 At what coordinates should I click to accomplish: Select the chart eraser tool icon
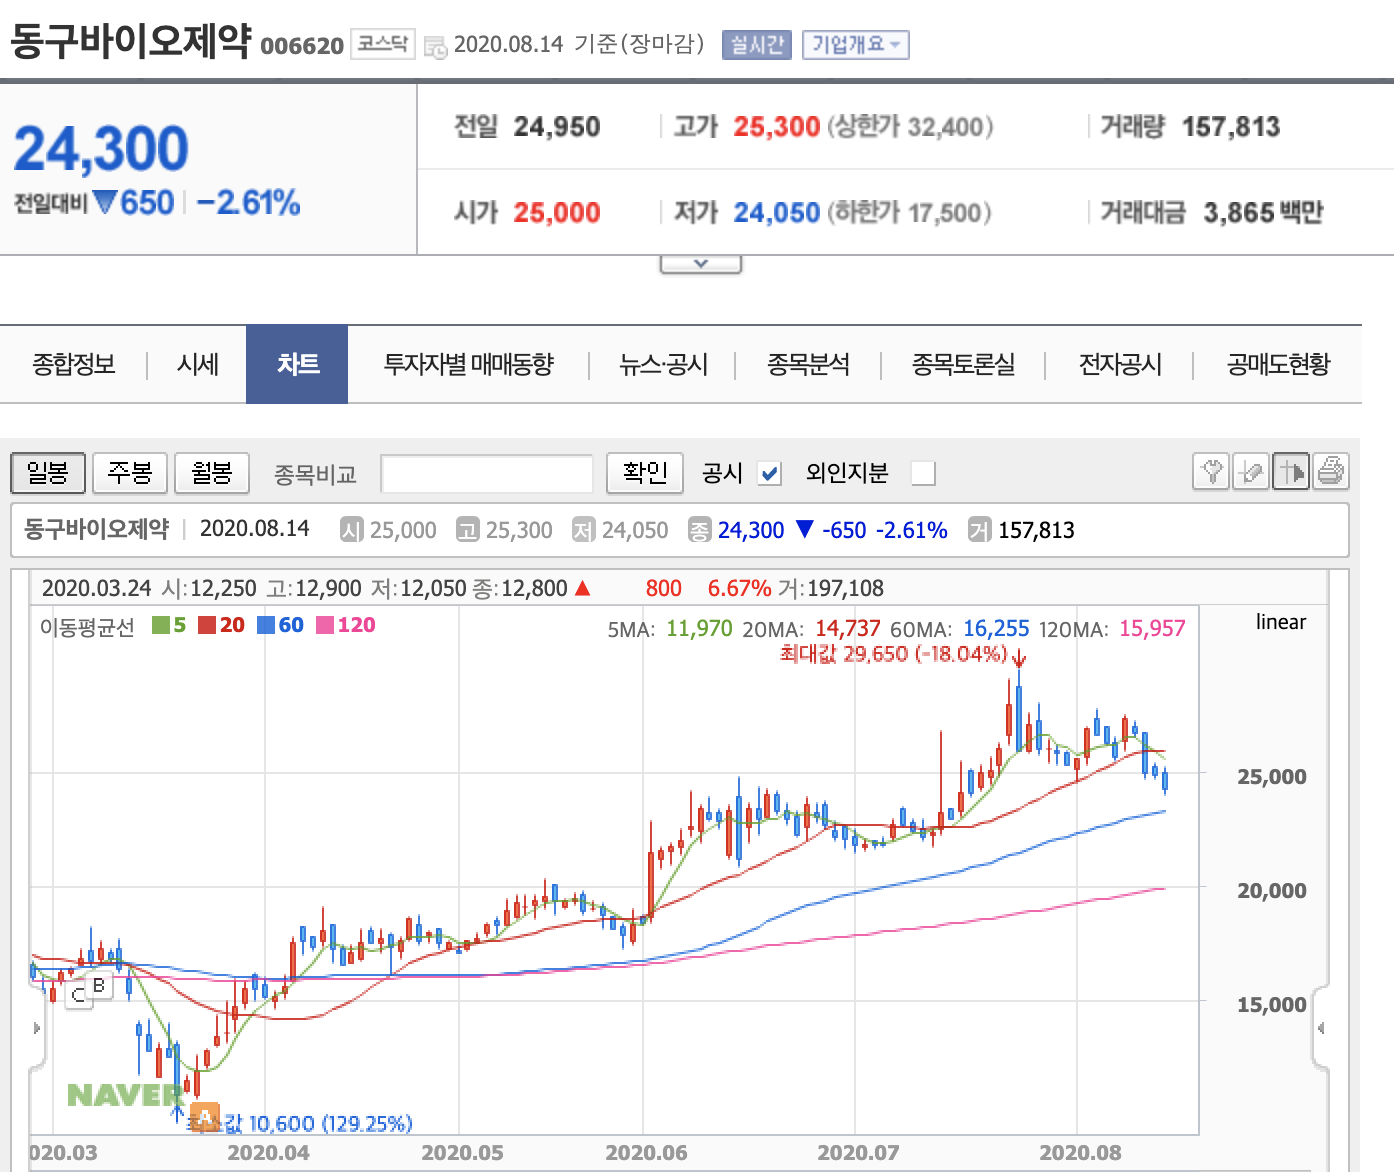pos(1251,471)
